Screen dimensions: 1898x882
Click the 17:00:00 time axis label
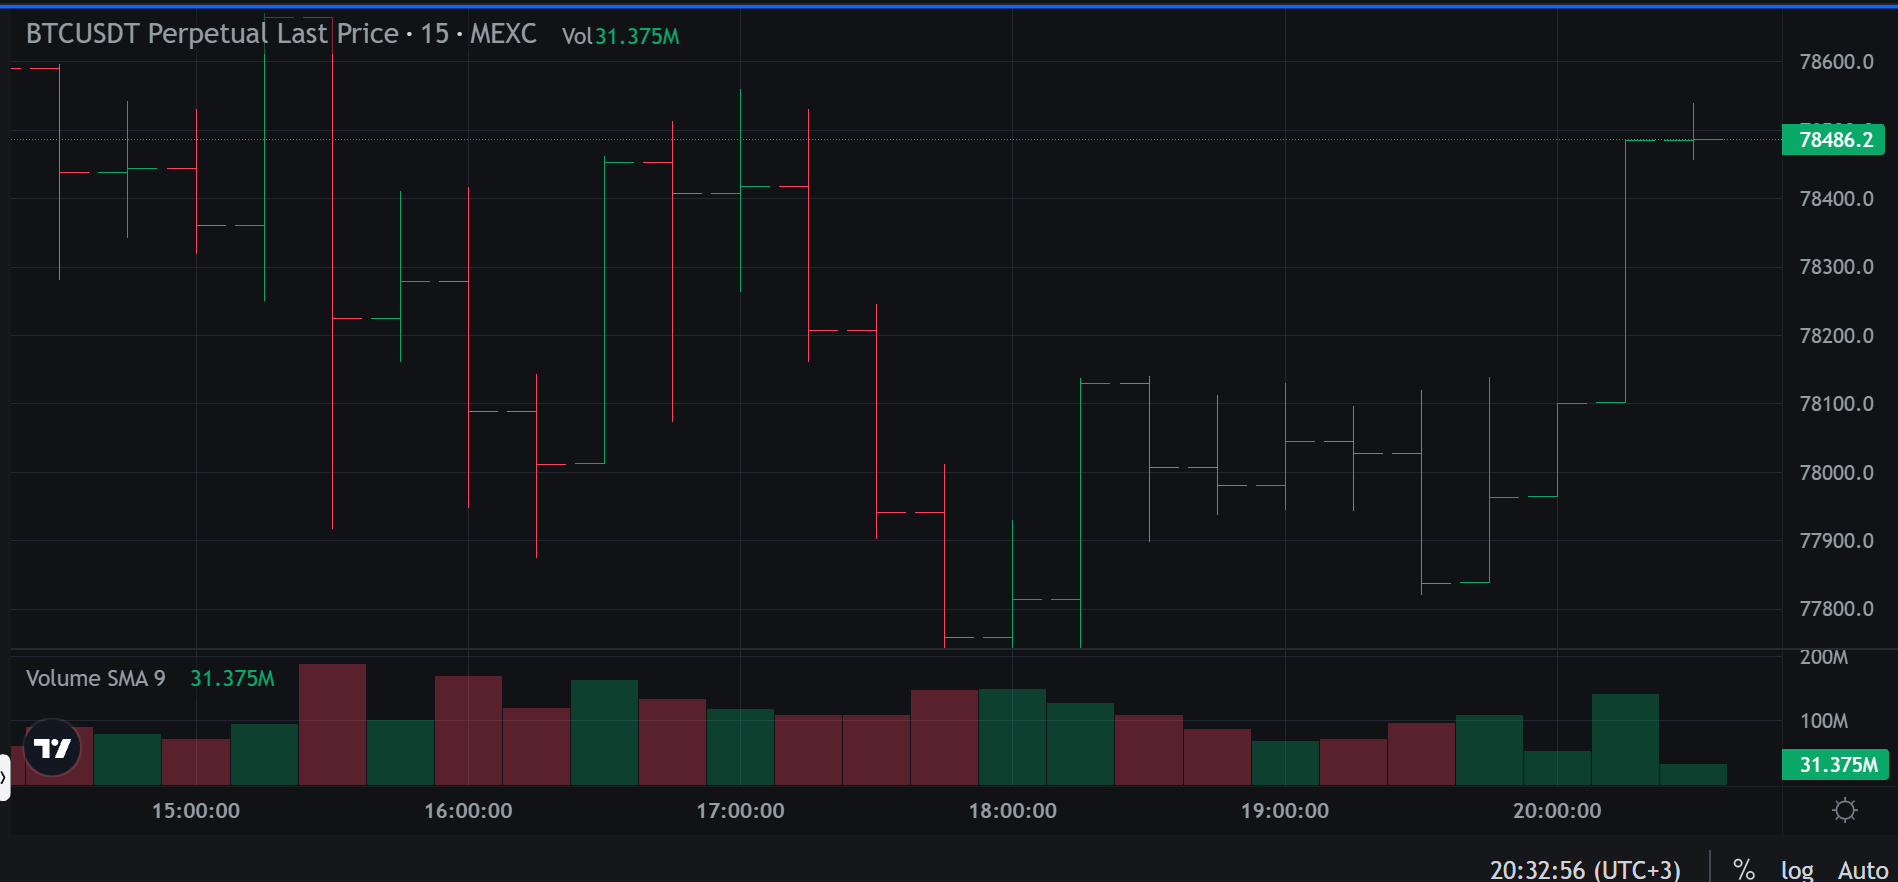coord(740,811)
